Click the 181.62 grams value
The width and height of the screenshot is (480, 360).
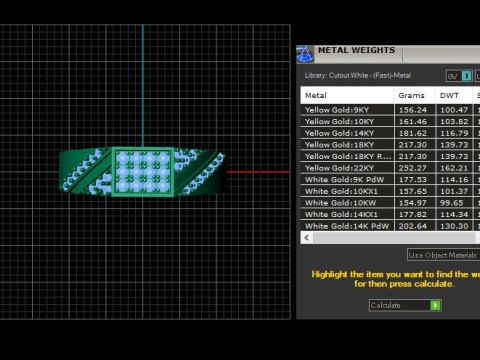pos(413,133)
